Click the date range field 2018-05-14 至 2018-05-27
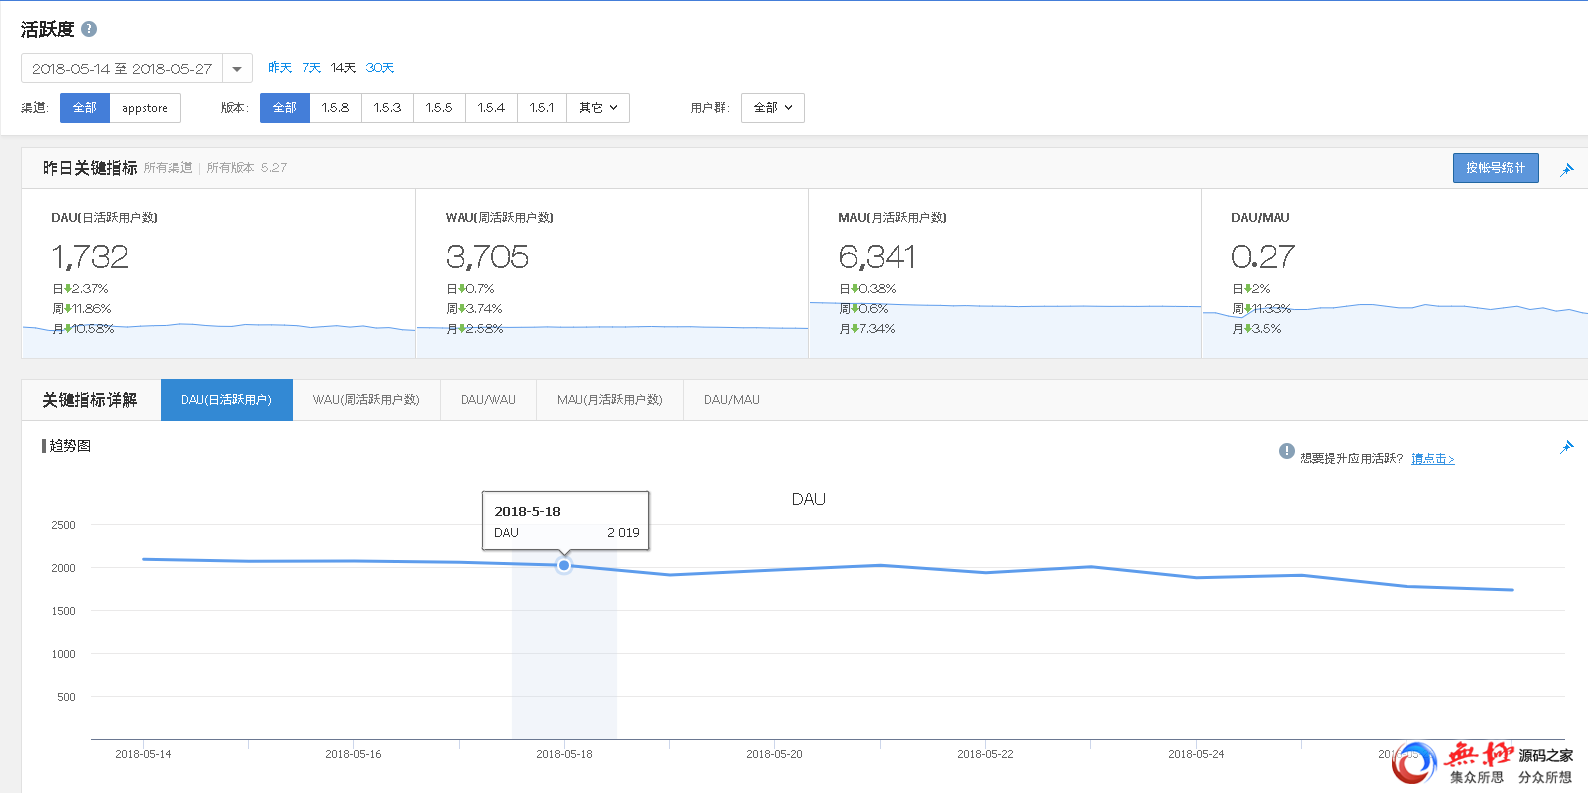1588x793 pixels. (x=122, y=69)
